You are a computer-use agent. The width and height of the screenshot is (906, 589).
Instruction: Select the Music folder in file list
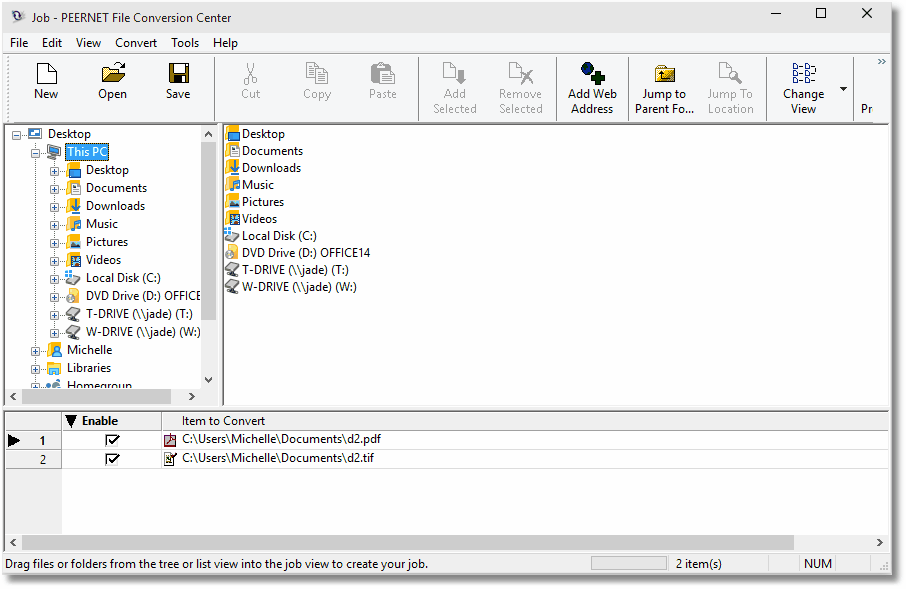click(x=250, y=185)
